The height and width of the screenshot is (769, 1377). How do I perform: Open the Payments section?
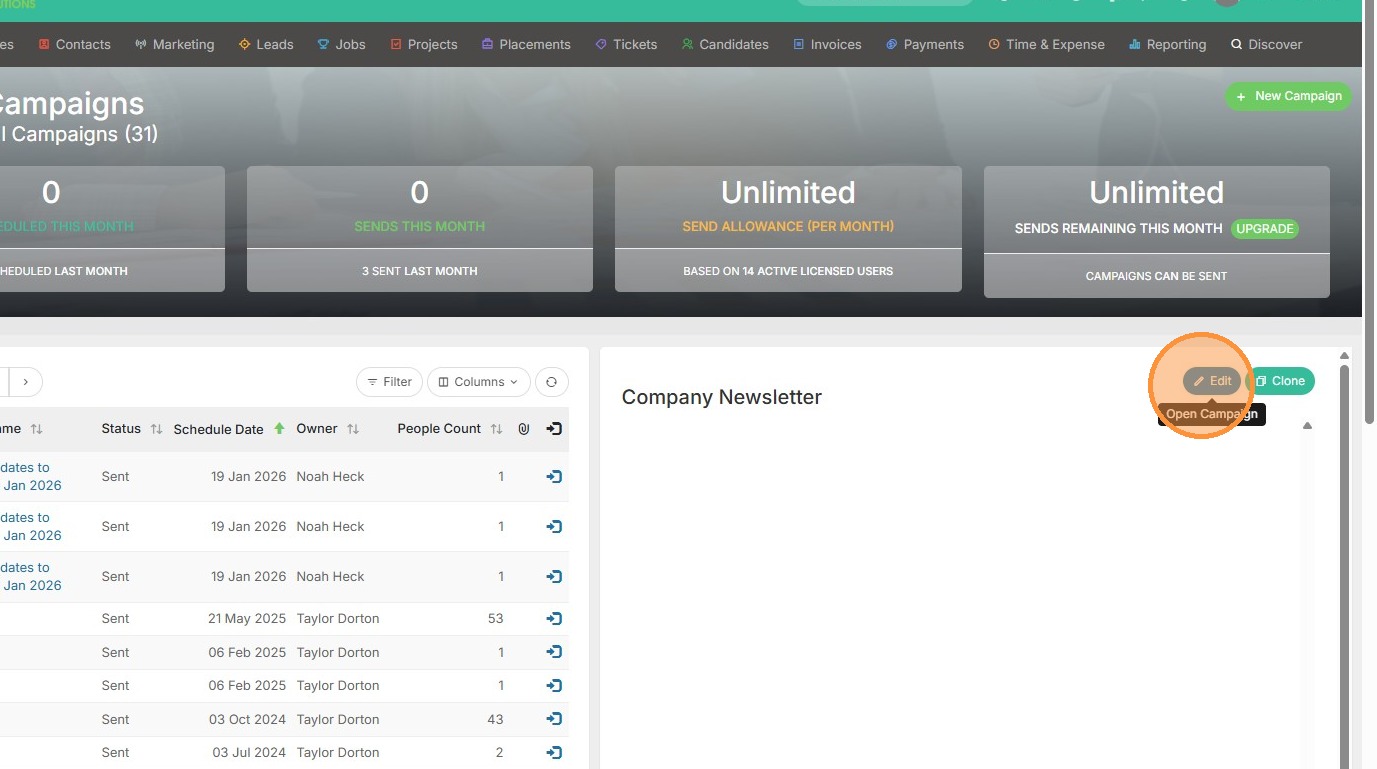tap(925, 44)
